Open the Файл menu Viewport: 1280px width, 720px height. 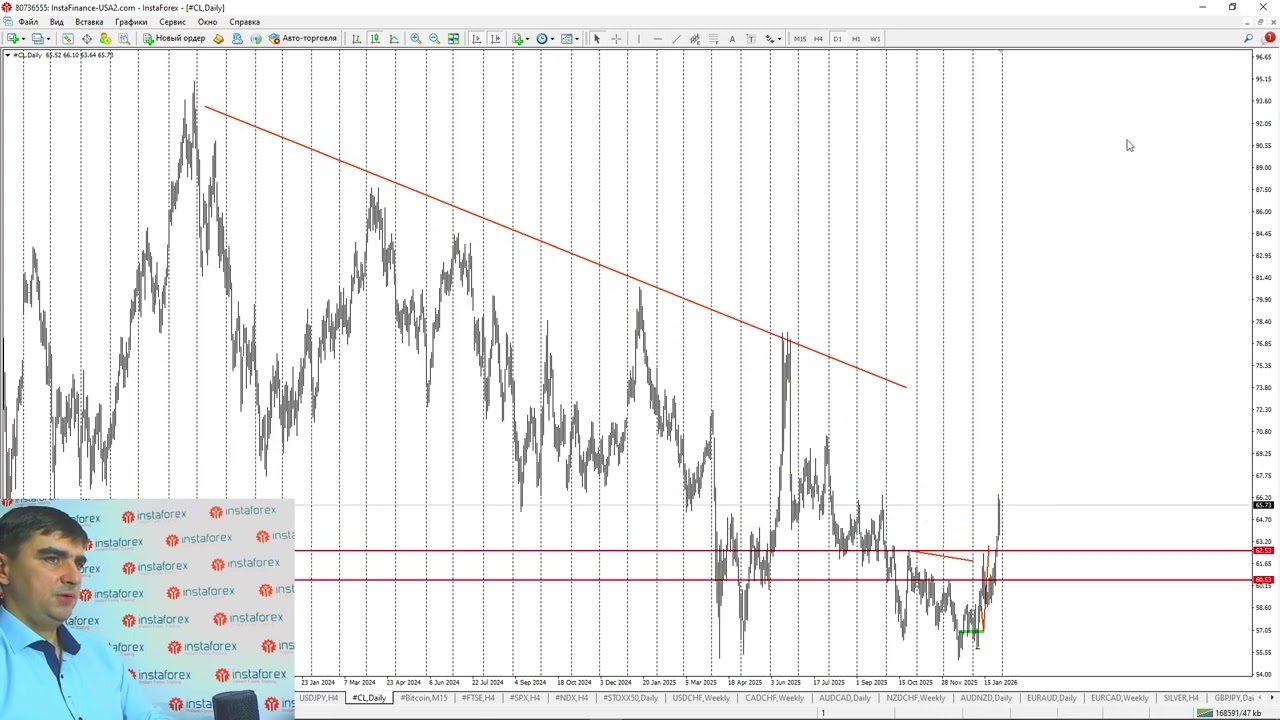(28, 22)
